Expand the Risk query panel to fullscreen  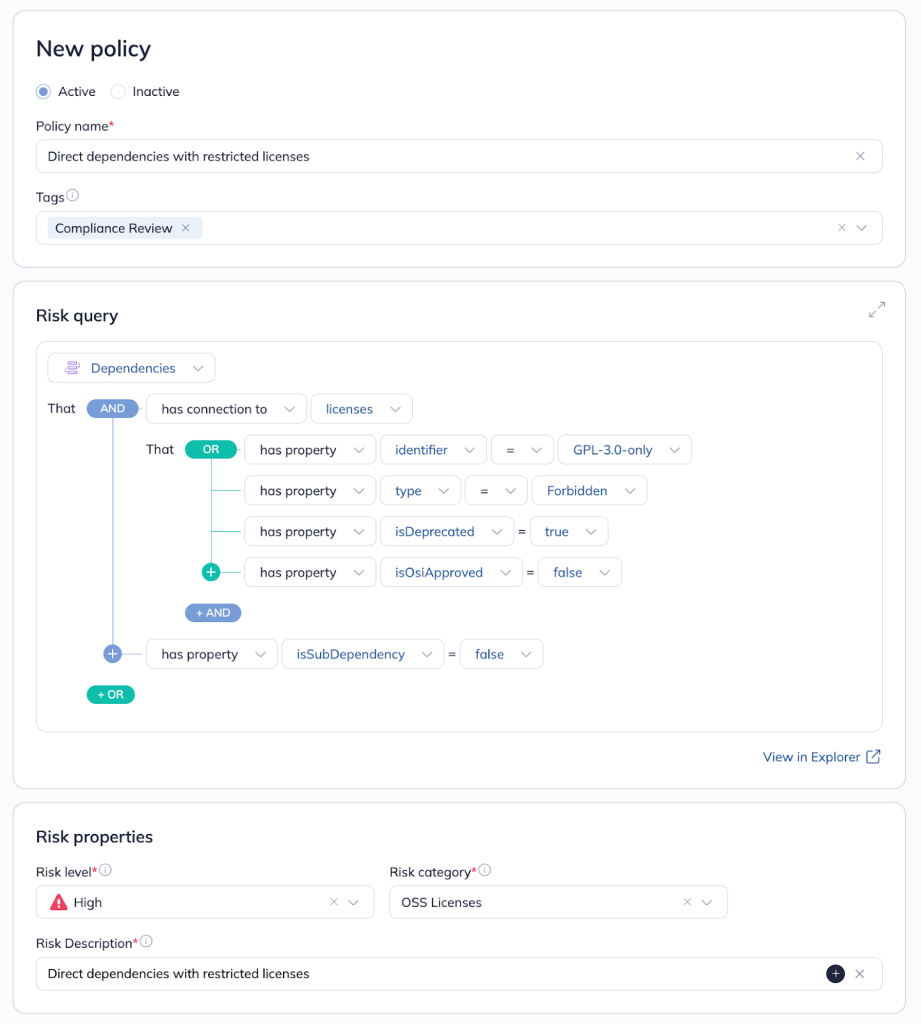[876, 310]
